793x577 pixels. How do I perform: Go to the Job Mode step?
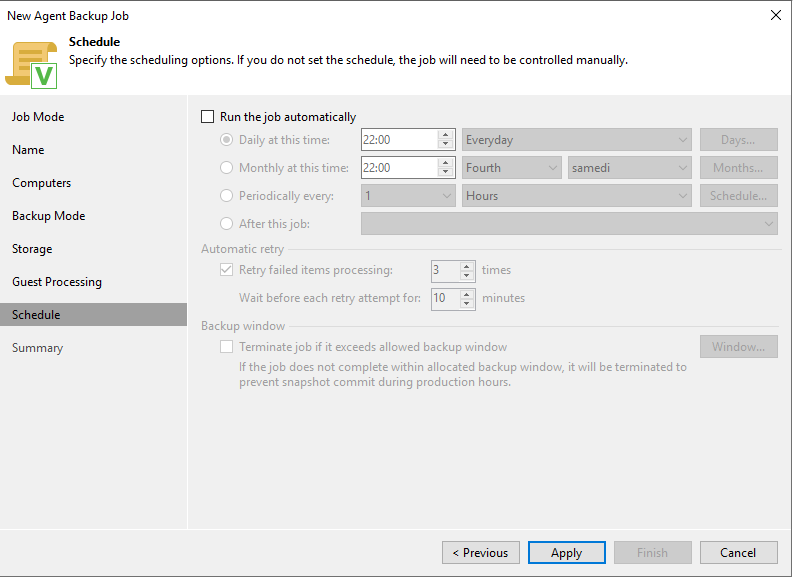tap(38, 117)
